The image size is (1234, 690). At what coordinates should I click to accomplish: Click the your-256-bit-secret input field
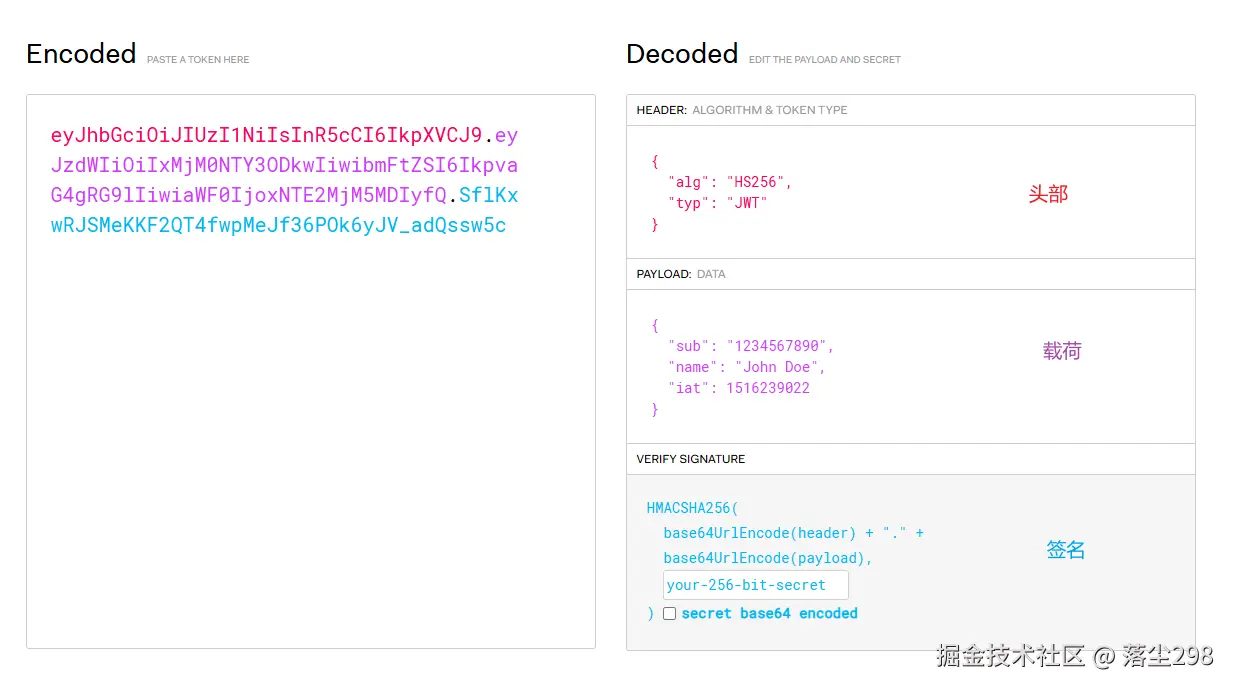point(755,585)
